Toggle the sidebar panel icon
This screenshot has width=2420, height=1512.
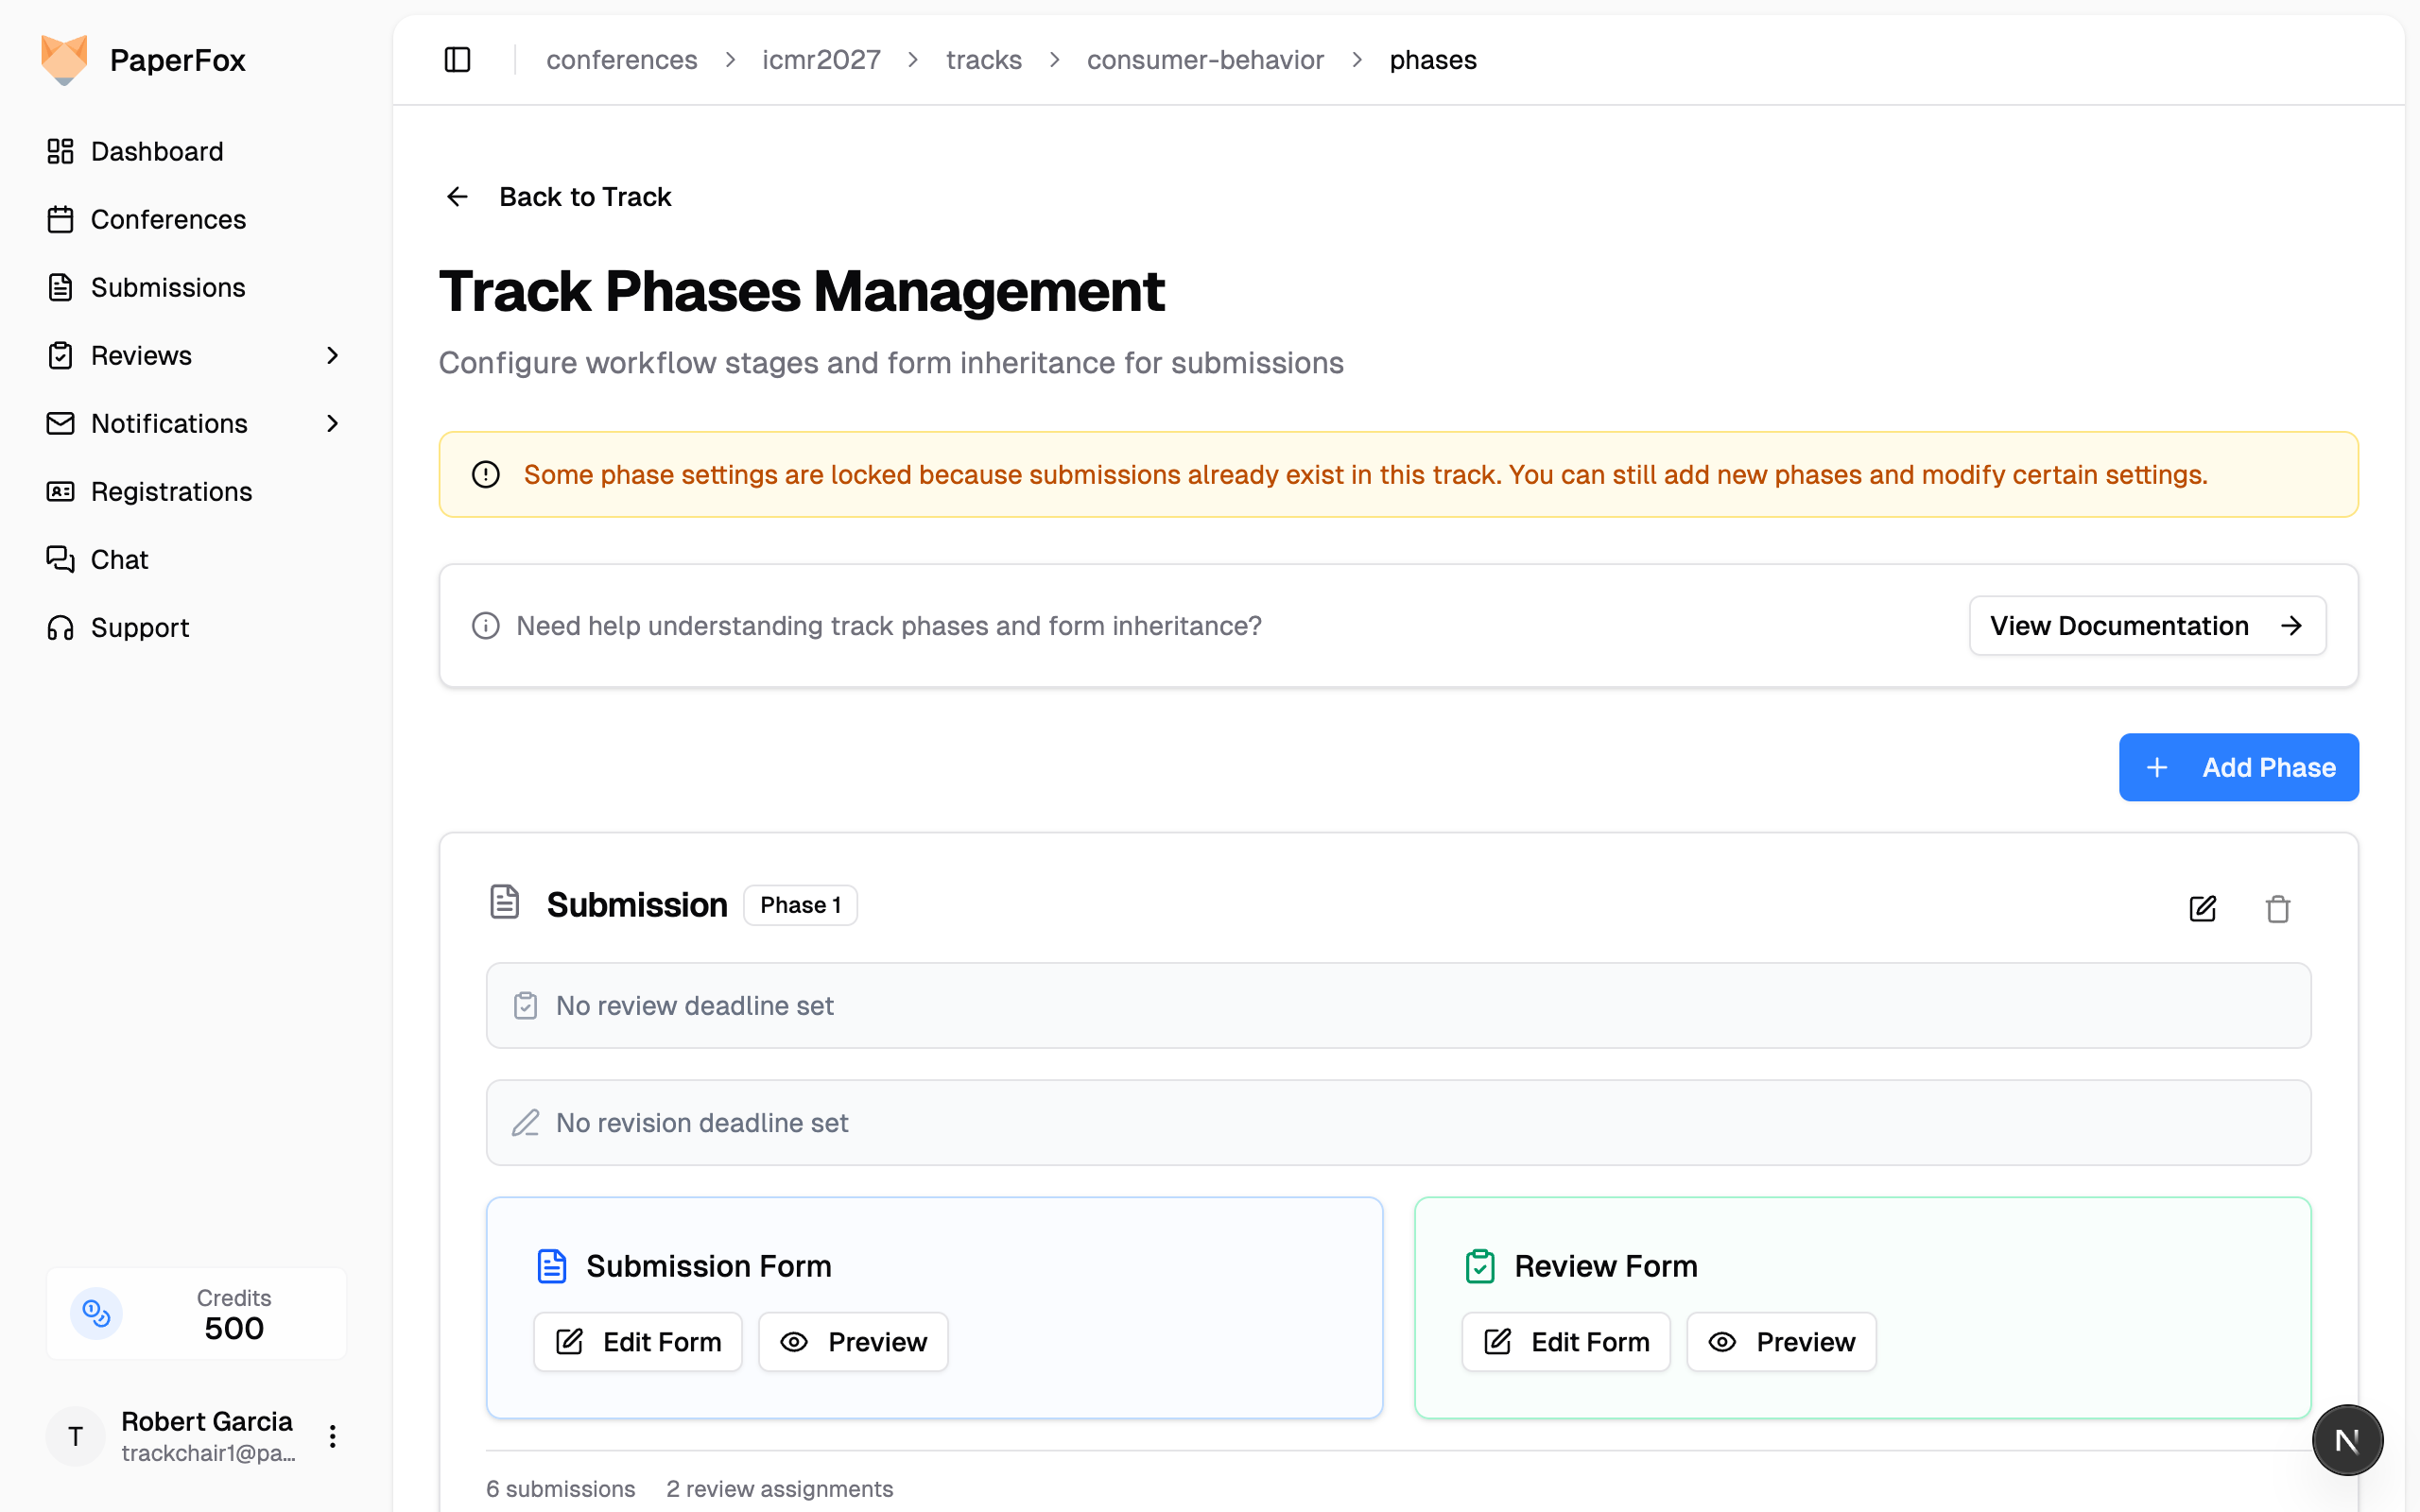(x=457, y=60)
